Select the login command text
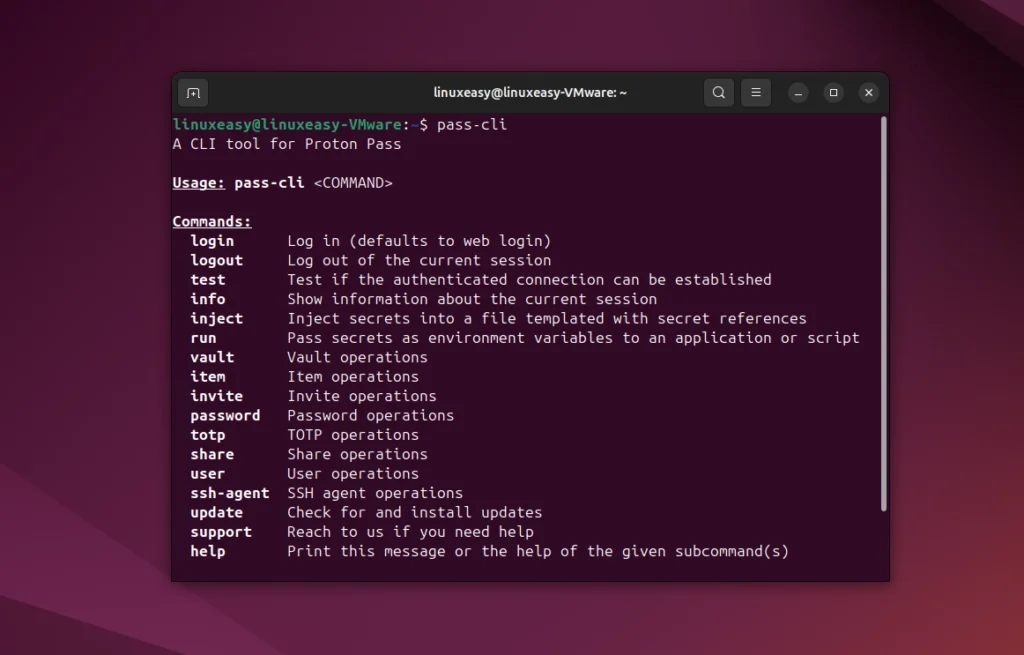The image size is (1024, 655). (x=212, y=240)
